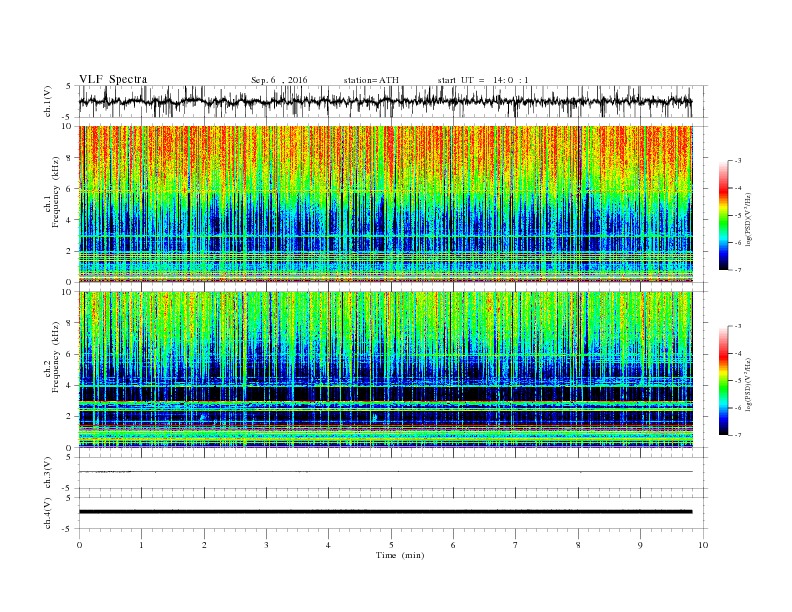Click the color bar beside ch.2 spectrogram
Image resolution: width=792 pixels, height=612 pixels.
pyautogui.click(x=724, y=380)
